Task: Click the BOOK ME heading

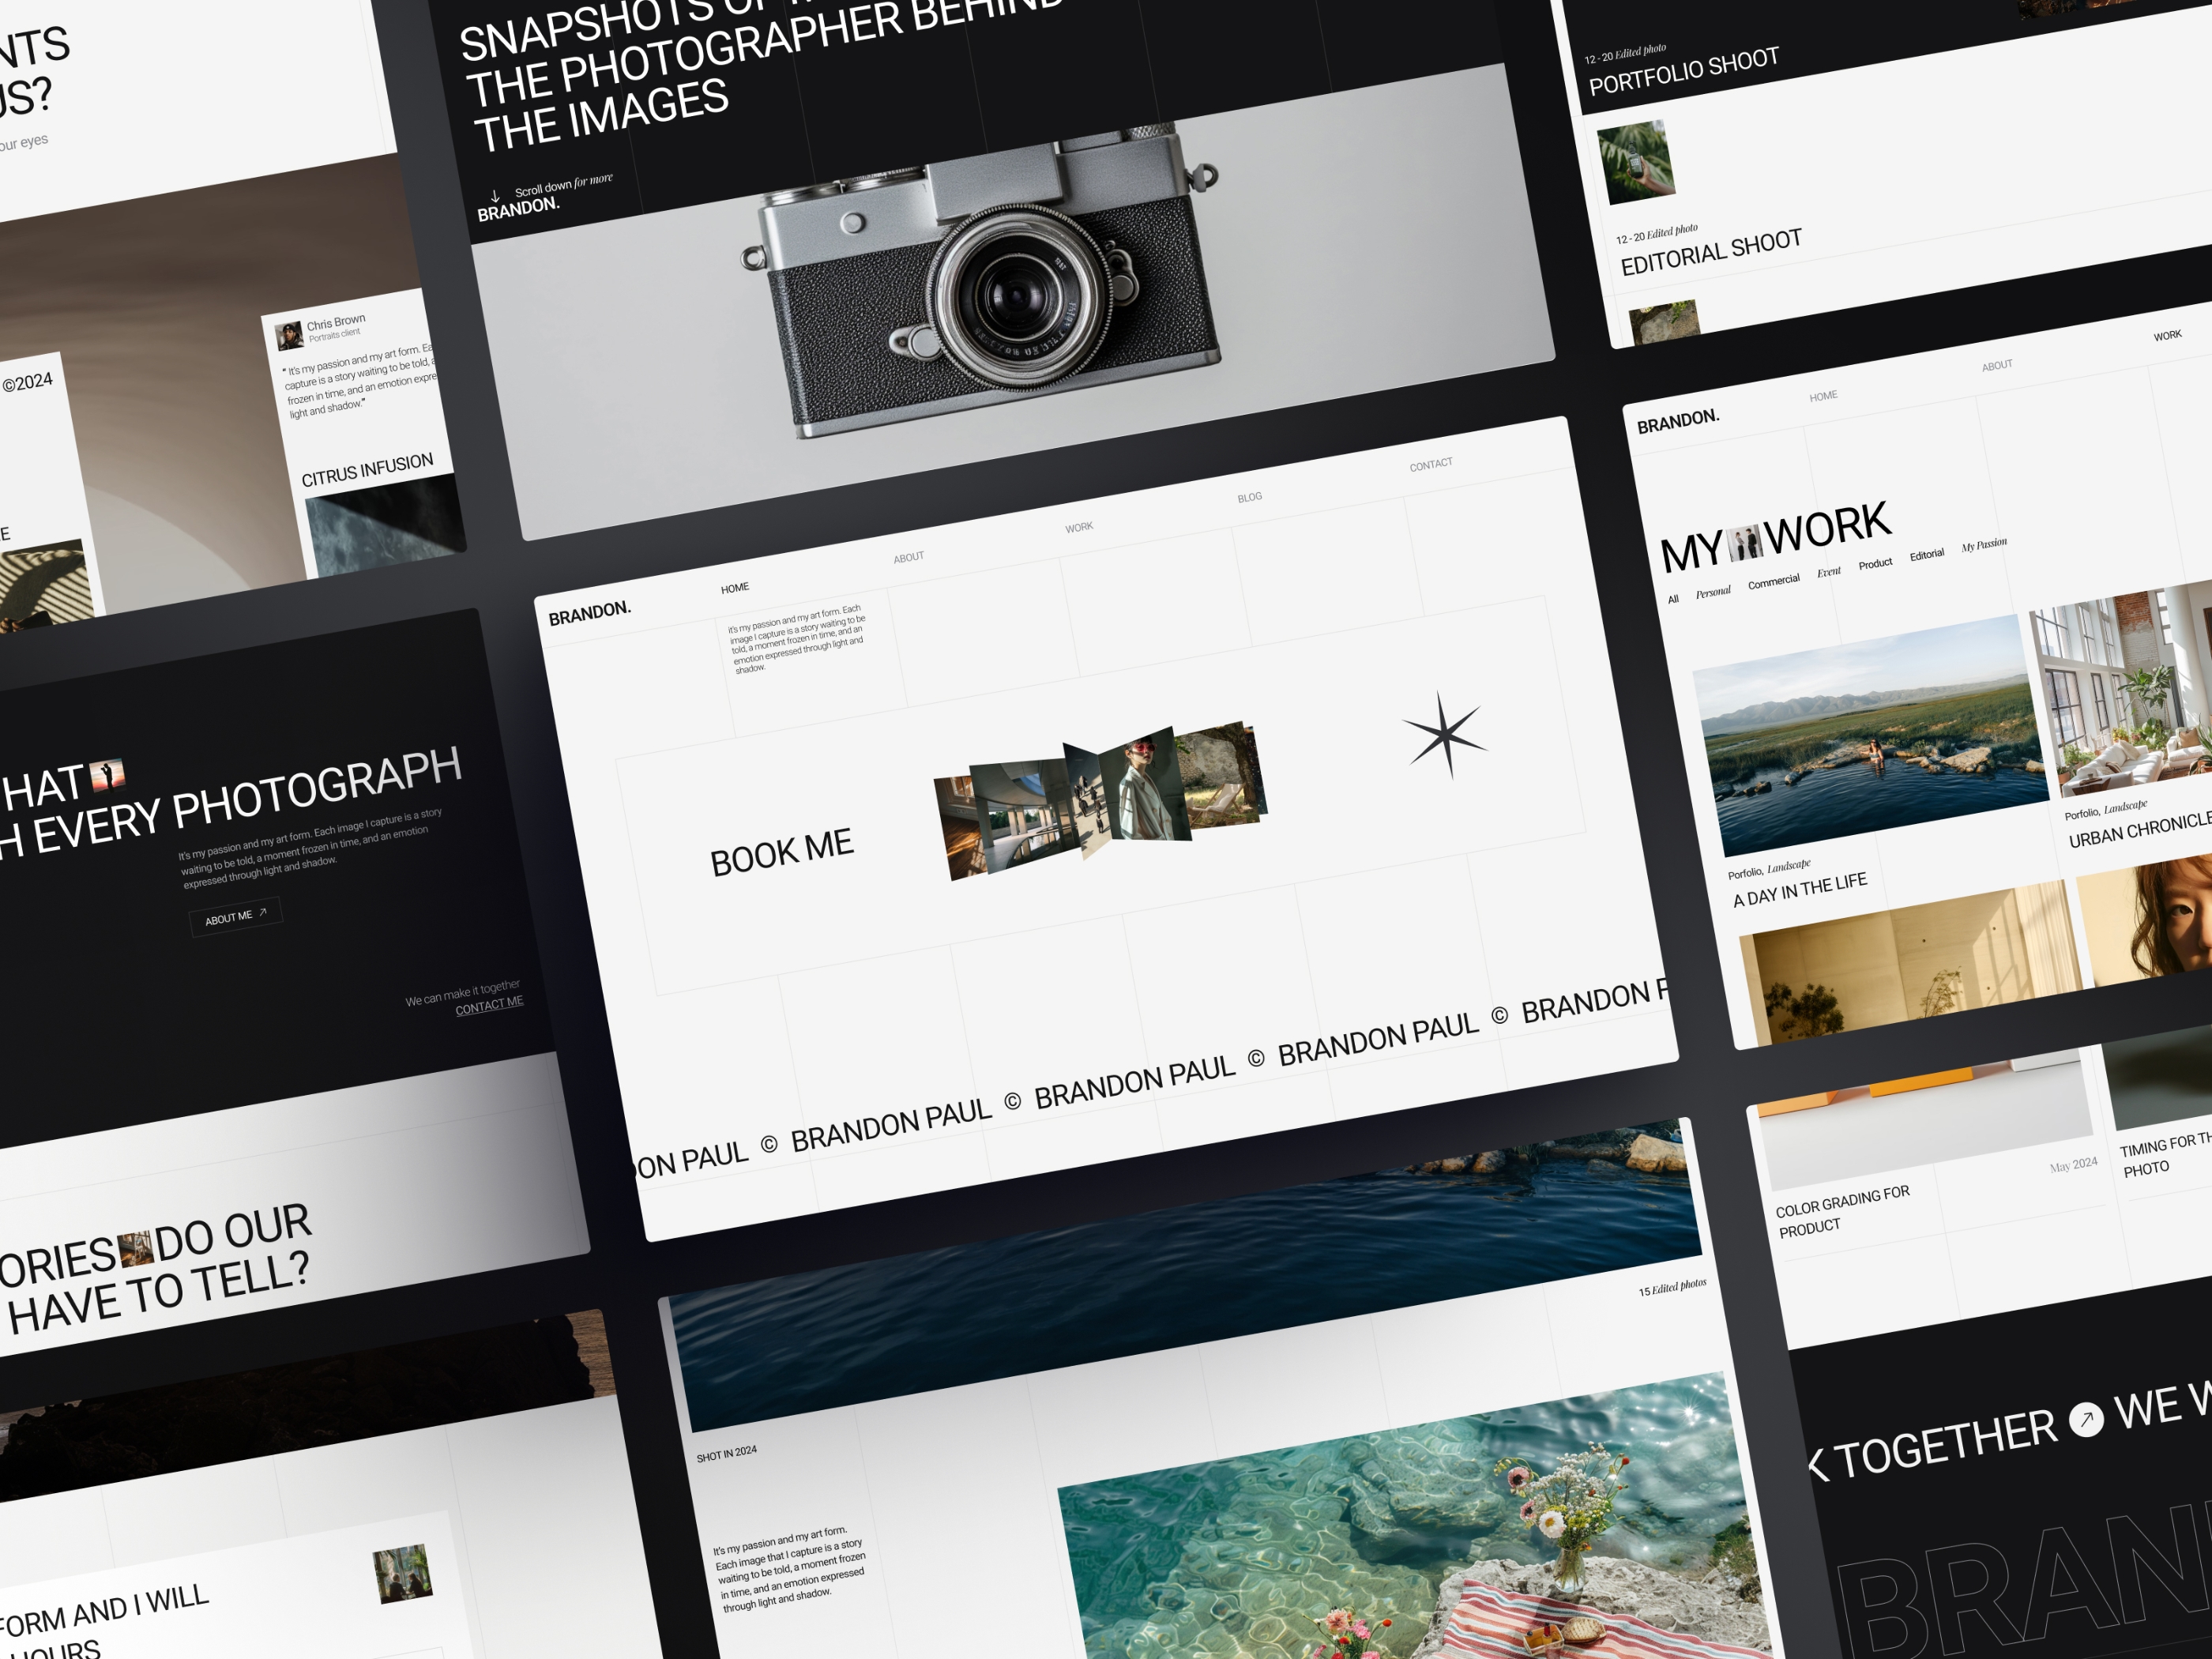Action: click(x=781, y=852)
